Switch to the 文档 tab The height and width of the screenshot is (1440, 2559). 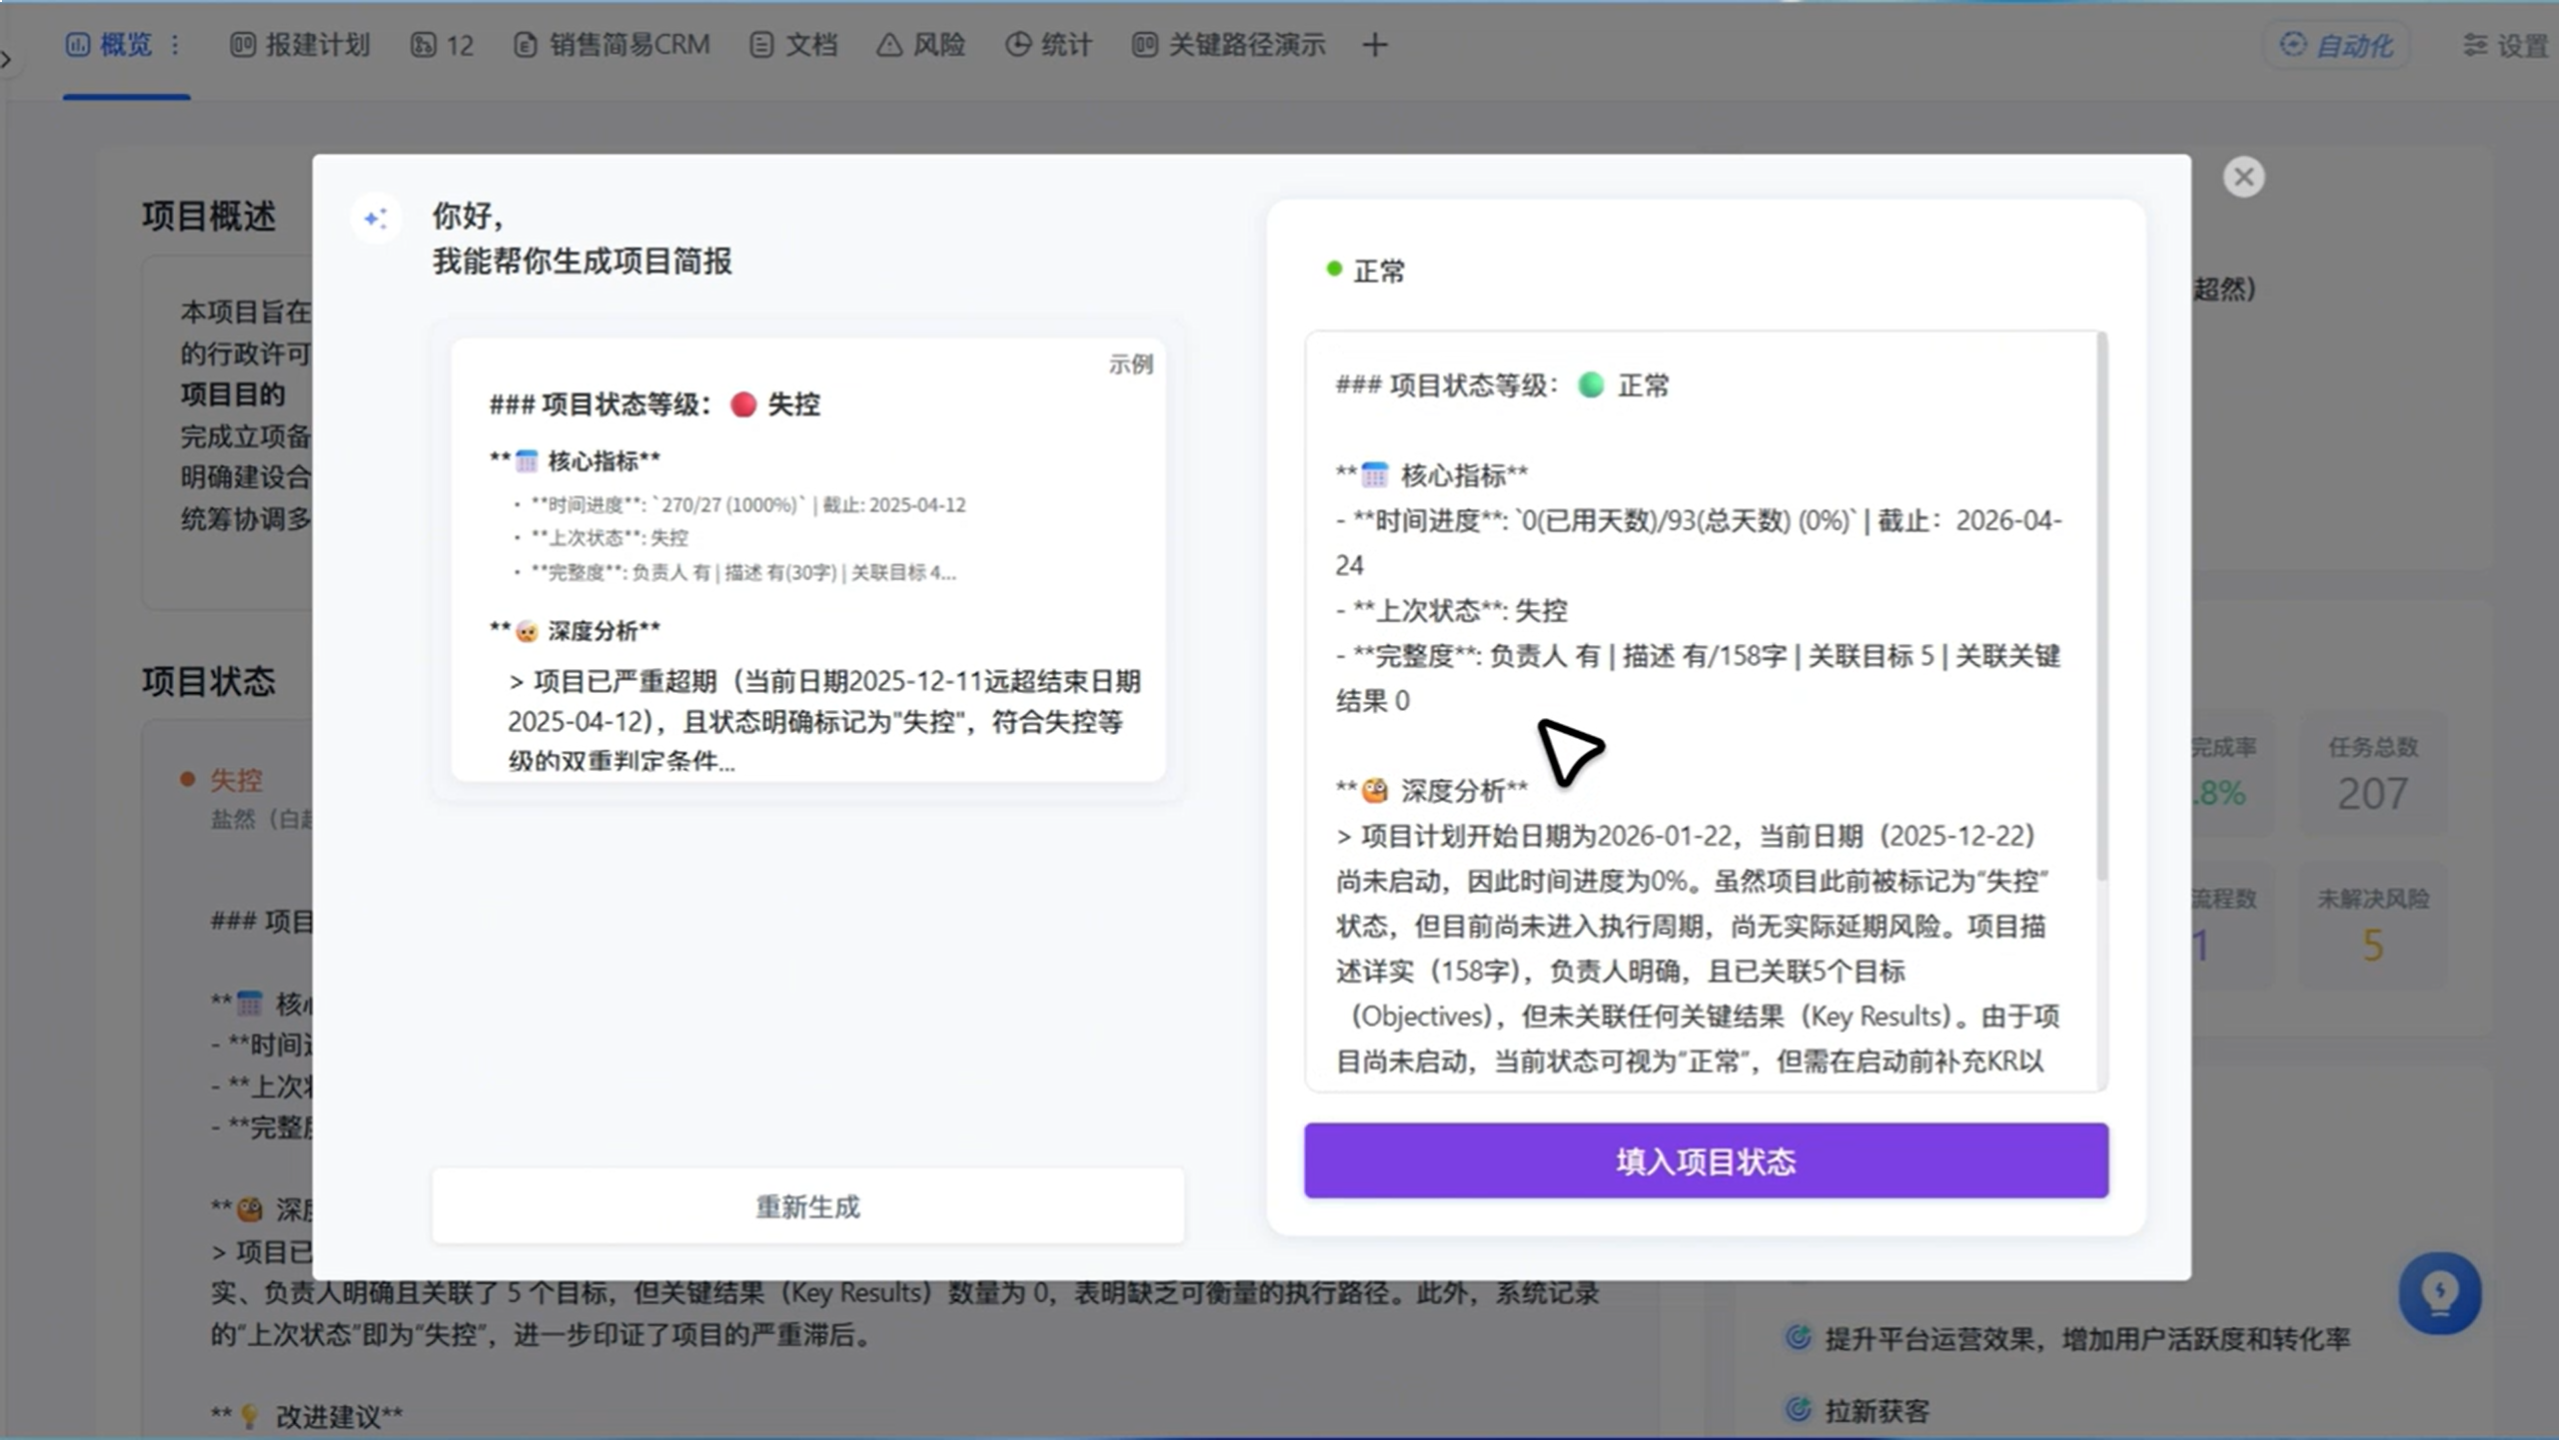(793, 45)
